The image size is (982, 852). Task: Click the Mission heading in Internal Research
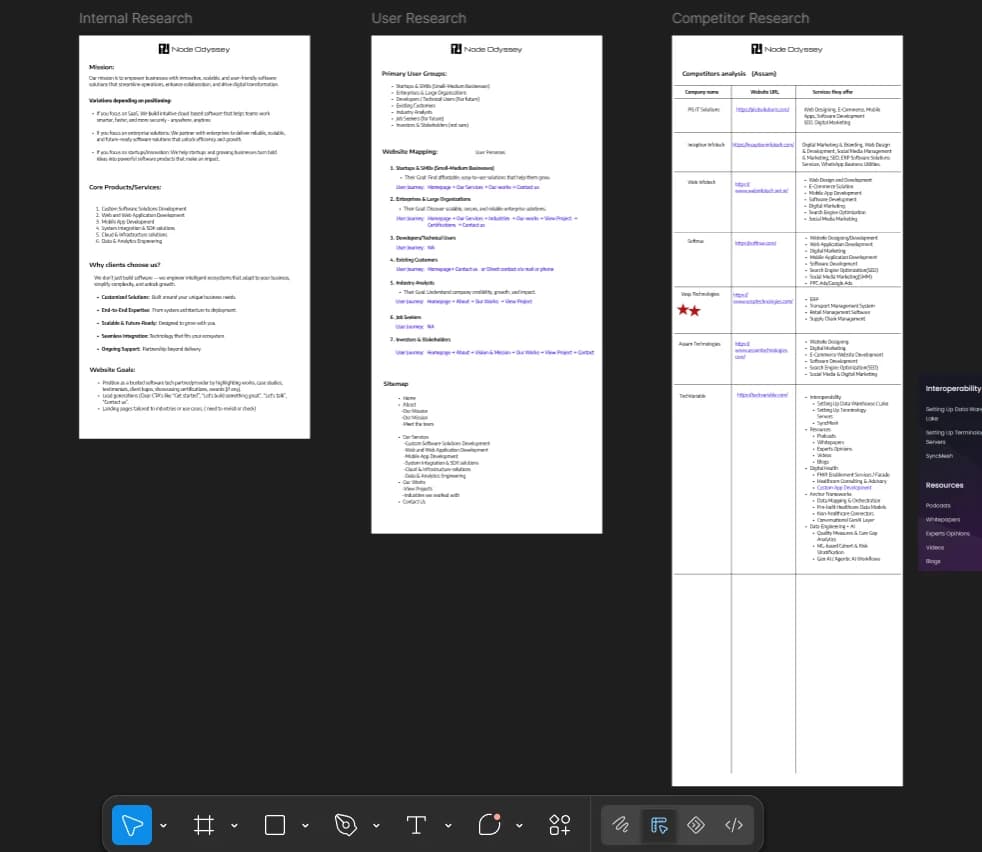point(101,67)
